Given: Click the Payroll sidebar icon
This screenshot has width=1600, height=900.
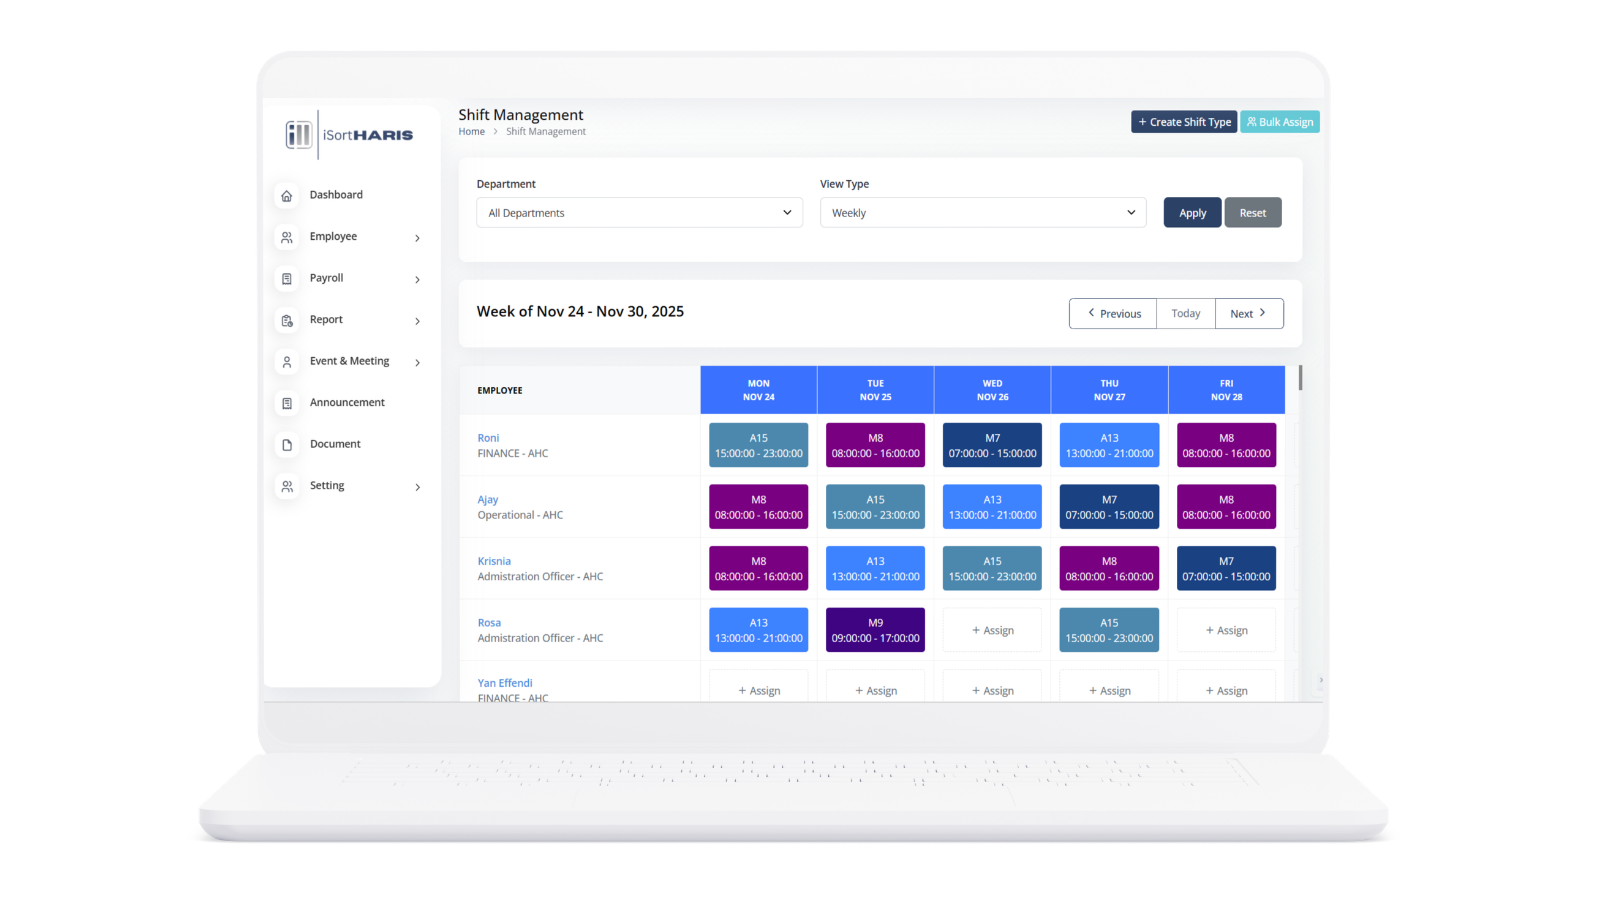Looking at the screenshot, I should pos(287,279).
